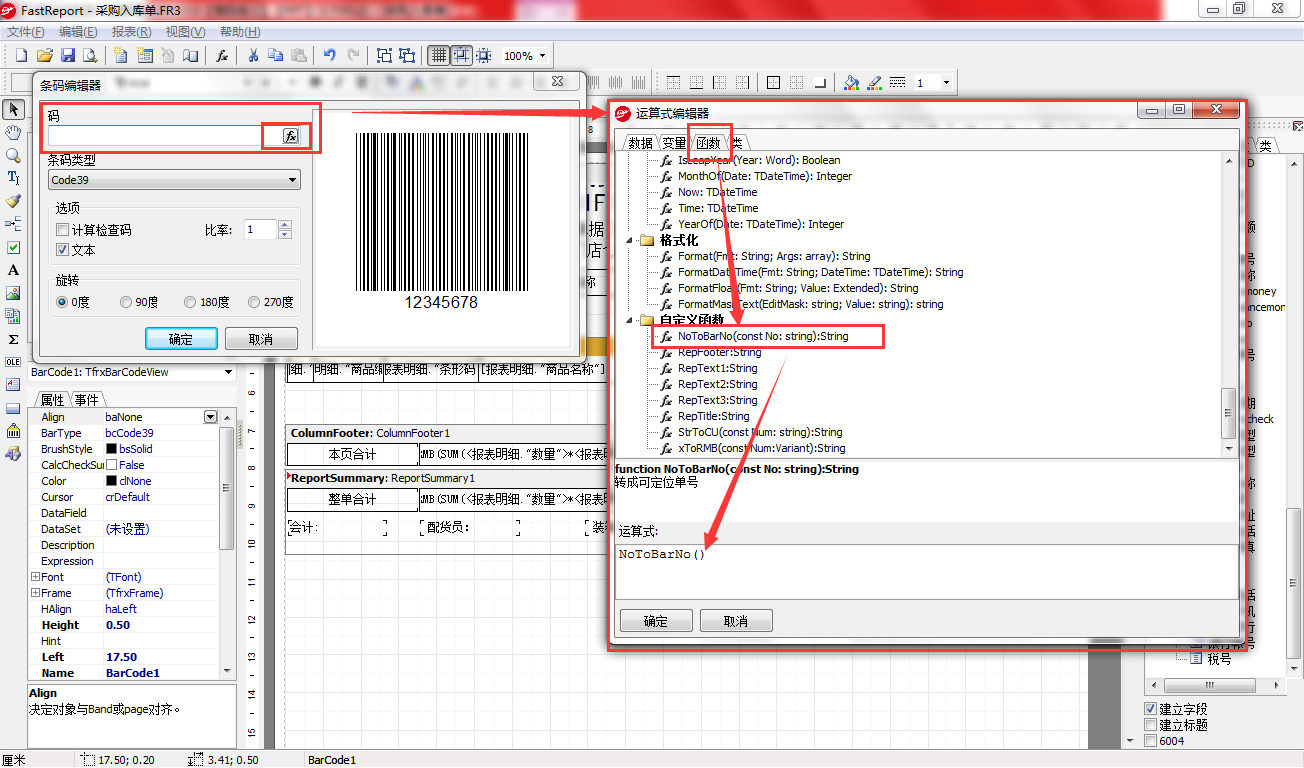
Task: Click the Undo arrow icon
Action: pyautogui.click(x=330, y=56)
